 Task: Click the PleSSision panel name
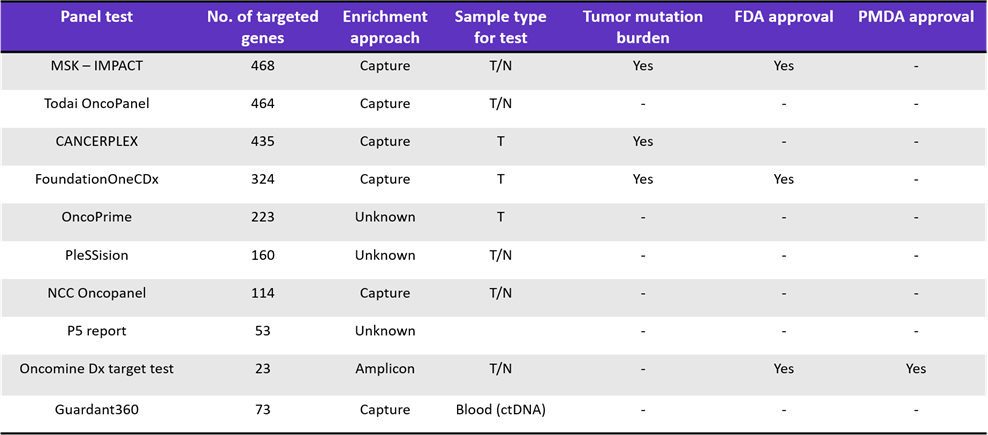coord(97,255)
